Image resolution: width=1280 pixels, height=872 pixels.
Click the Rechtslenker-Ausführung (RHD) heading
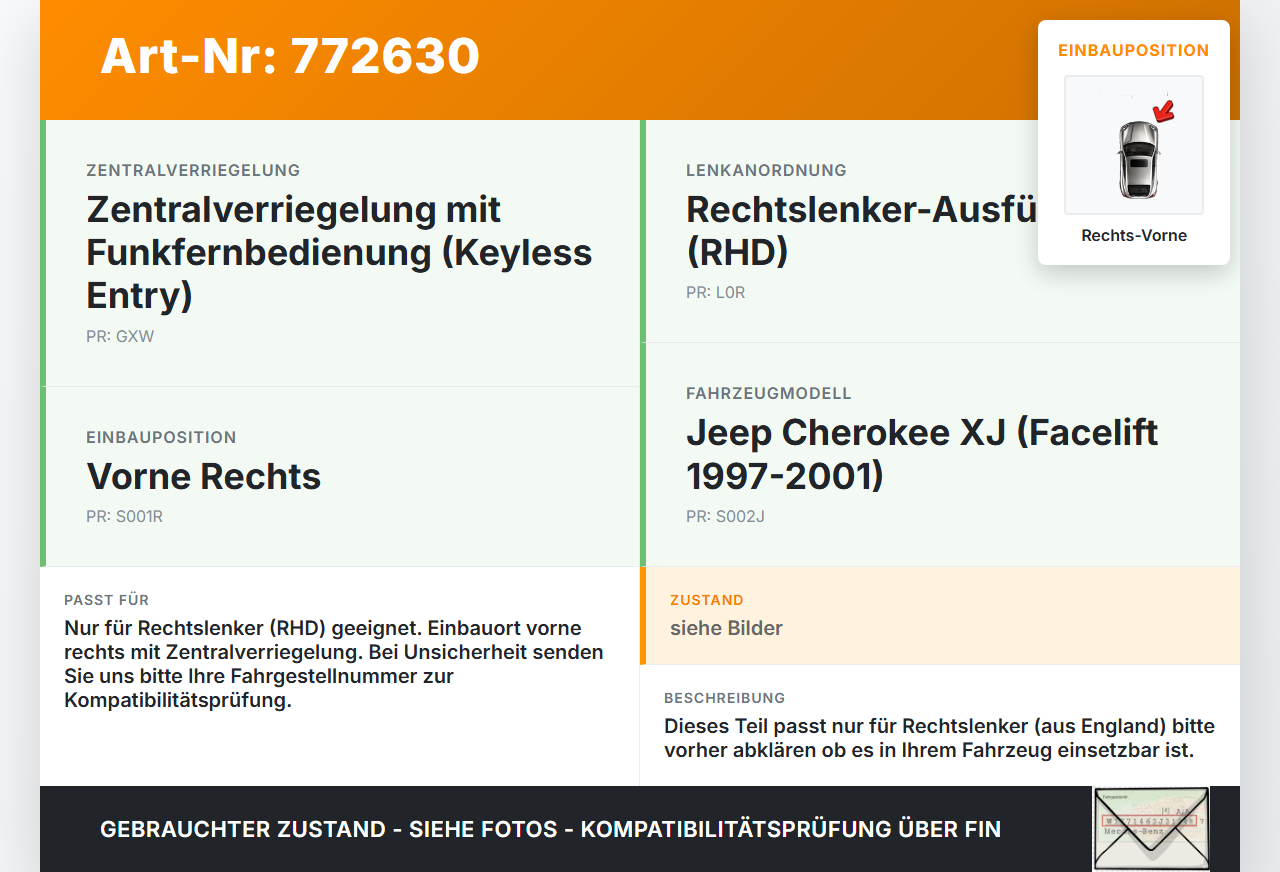click(x=862, y=231)
